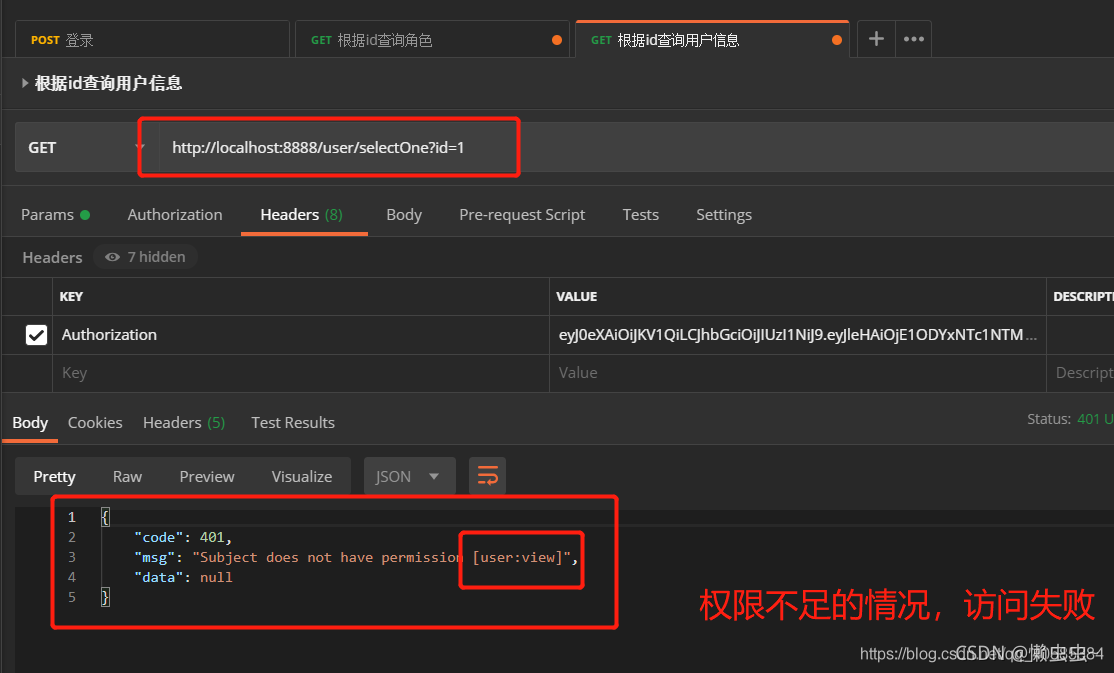
Task: Open the Authorization request tab
Action: tap(175, 215)
